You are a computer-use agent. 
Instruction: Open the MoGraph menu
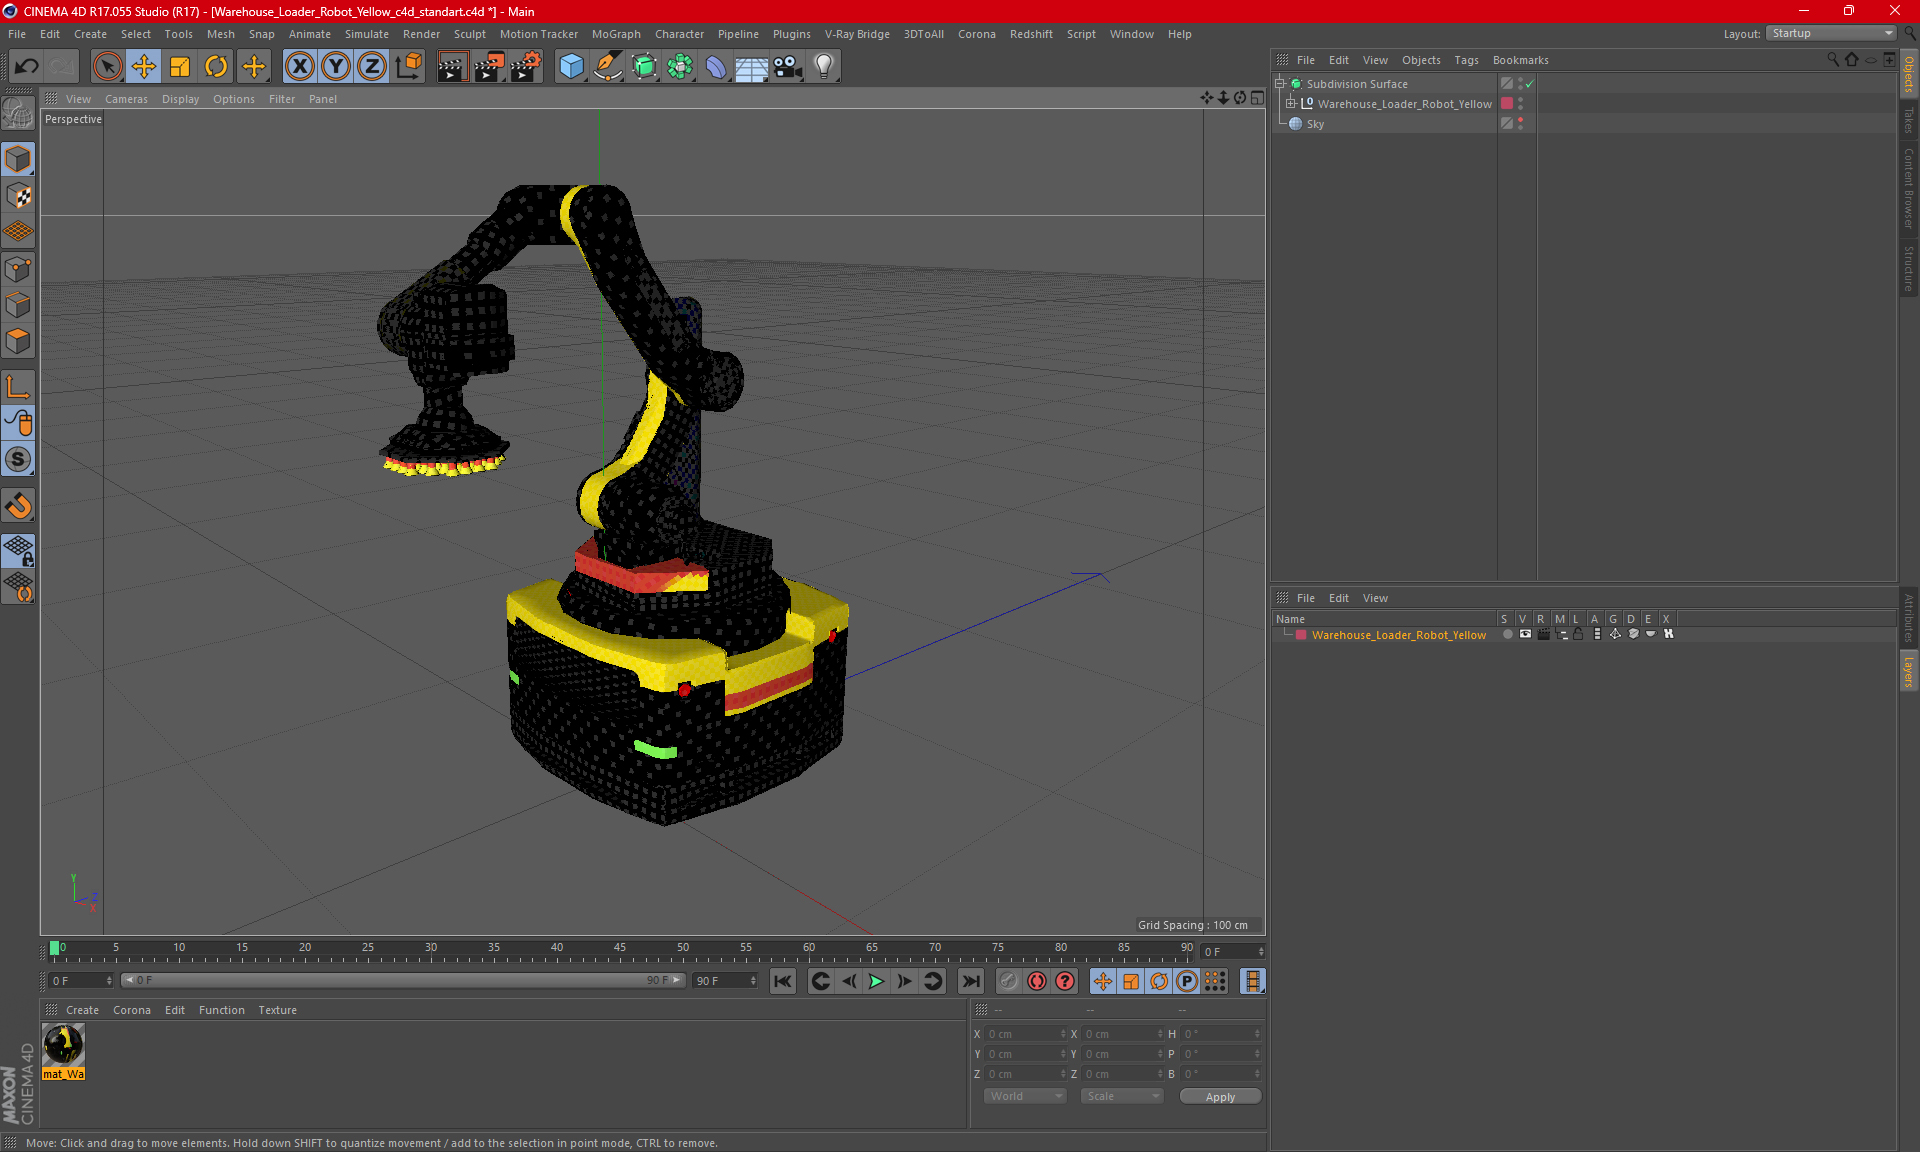pyautogui.click(x=616, y=34)
